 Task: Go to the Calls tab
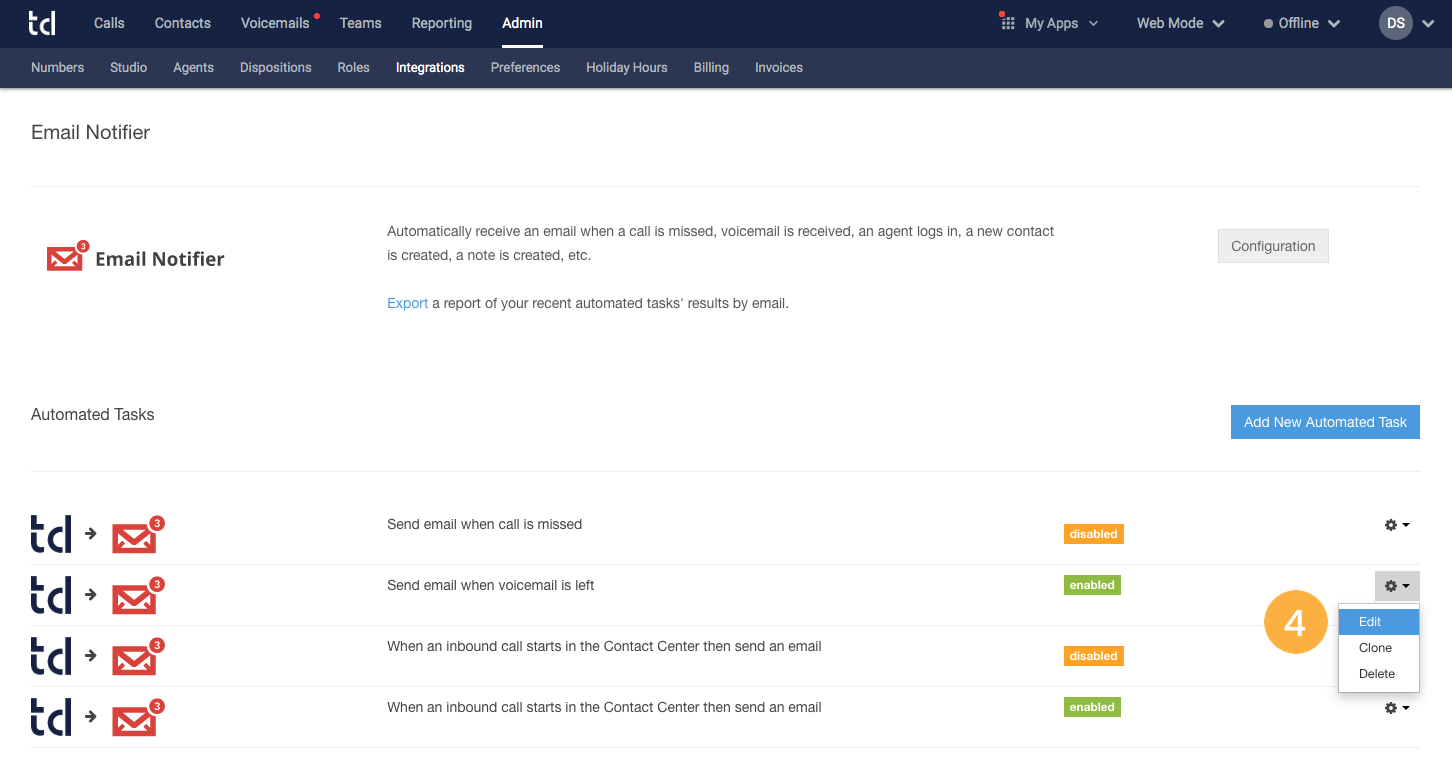109,23
